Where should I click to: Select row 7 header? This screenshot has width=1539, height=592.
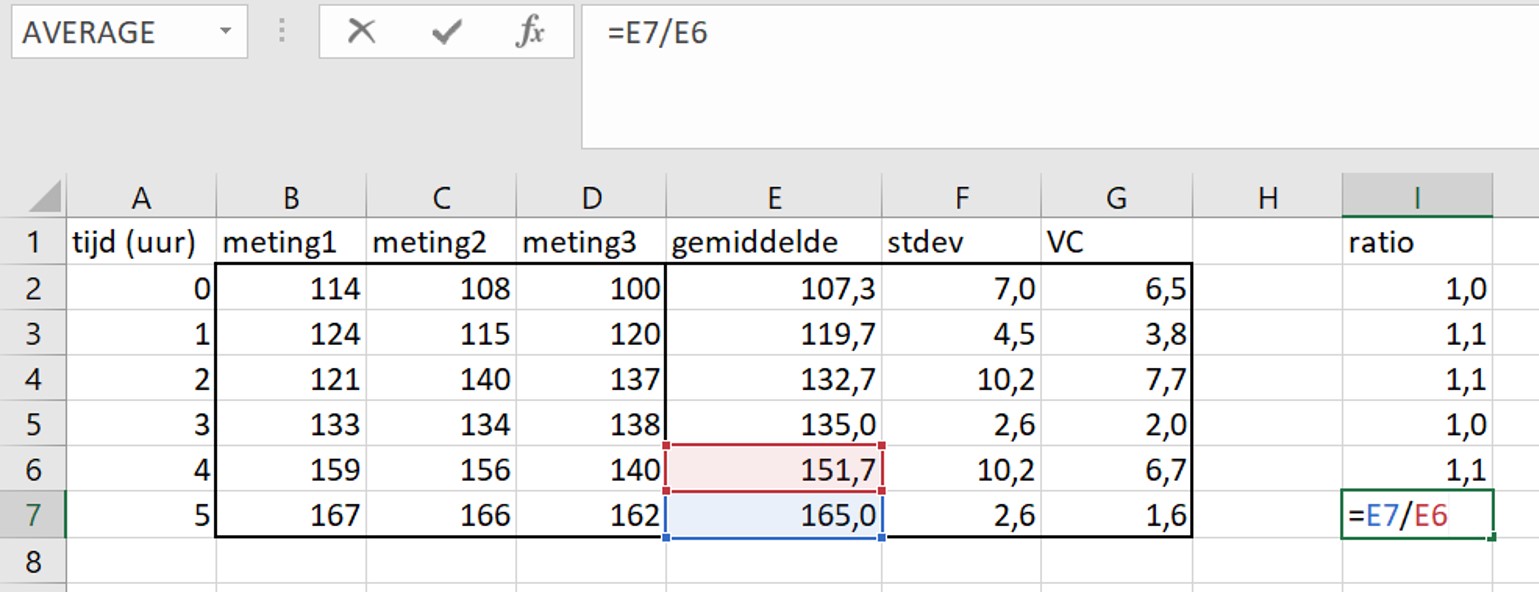[33, 516]
